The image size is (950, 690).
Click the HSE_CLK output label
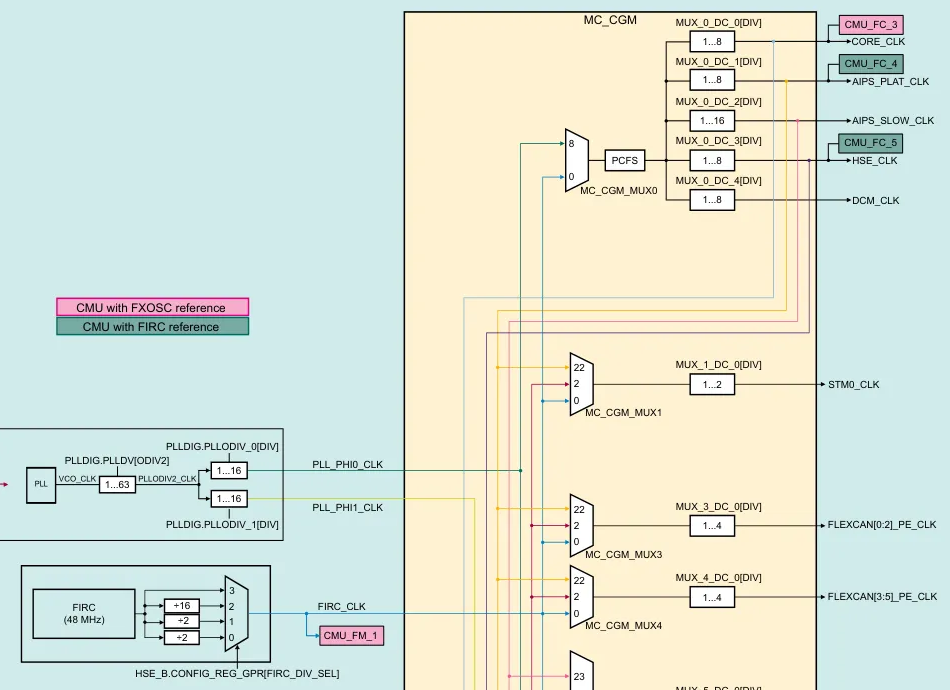coord(875,161)
